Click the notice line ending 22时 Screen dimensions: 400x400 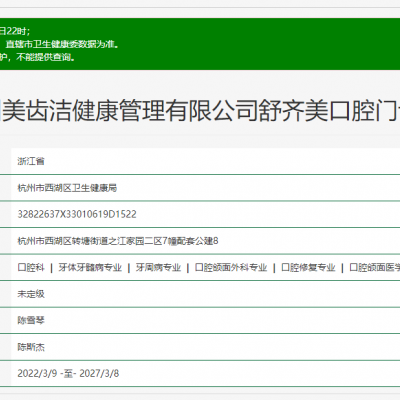pyautogui.click(x=15, y=31)
